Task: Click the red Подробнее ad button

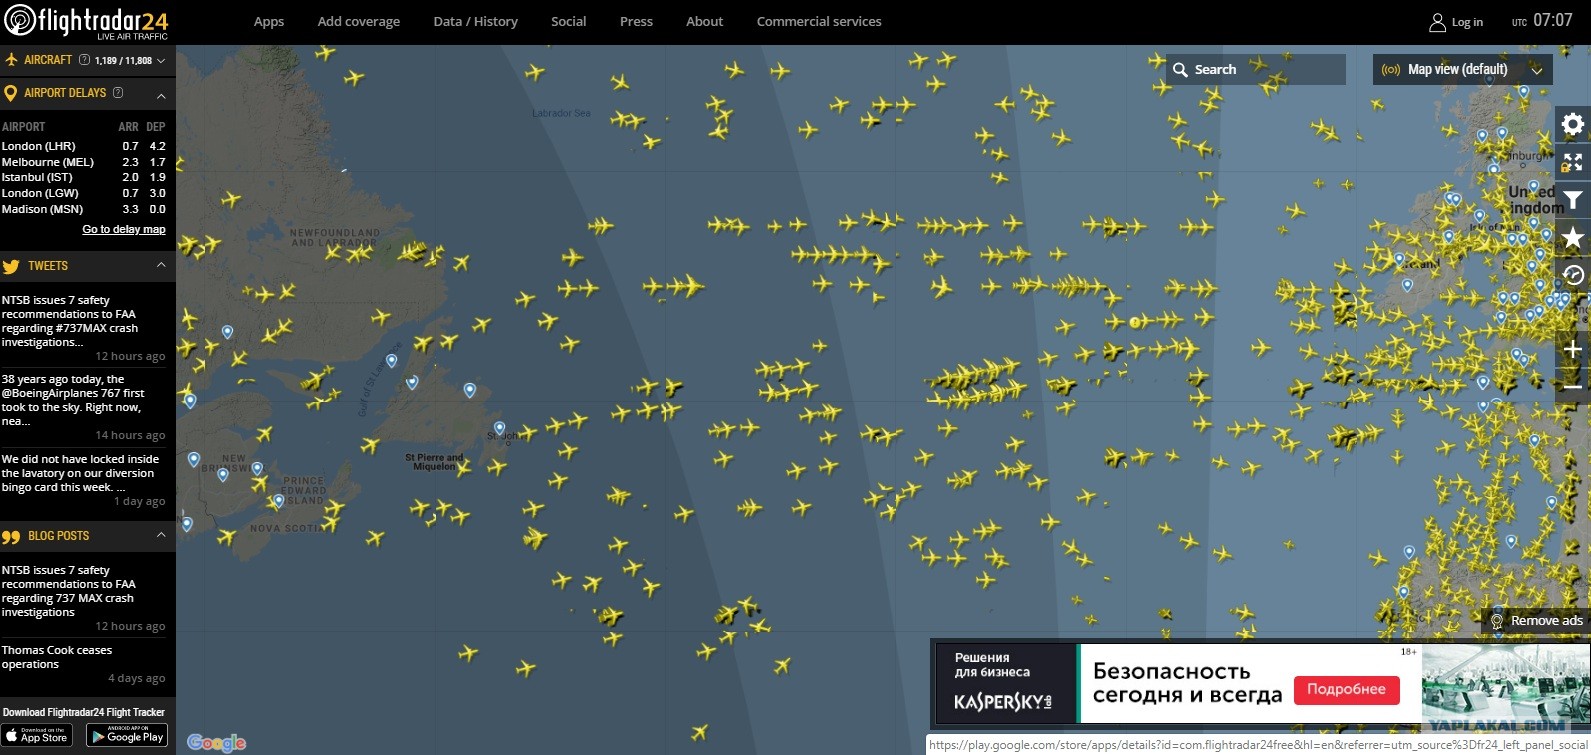Action: click(x=1346, y=689)
